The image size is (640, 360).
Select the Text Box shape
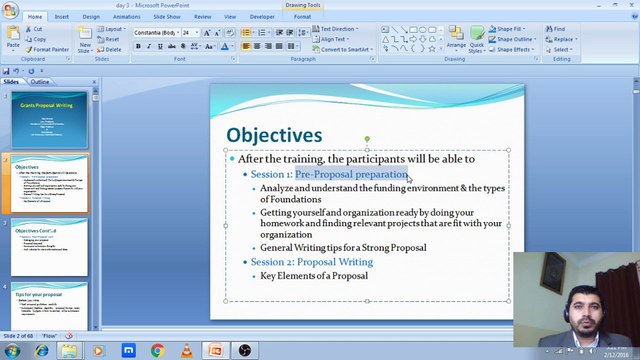point(385,30)
